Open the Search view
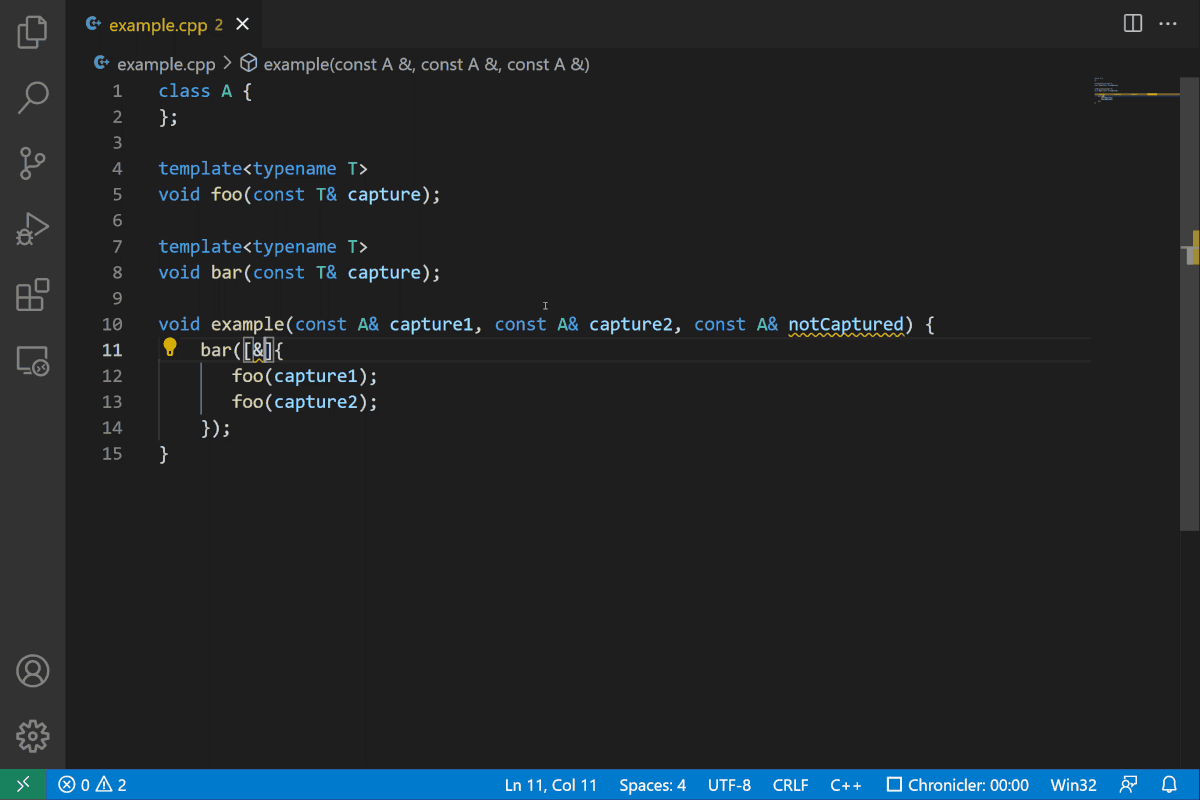The width and height of the screenshot is (1200, 800). [x=32, y=97]
